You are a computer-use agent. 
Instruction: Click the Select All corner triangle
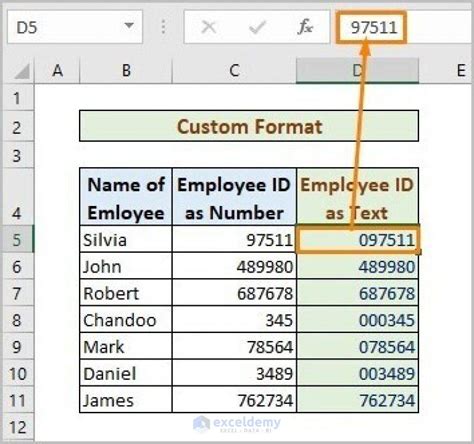click(22, 71)
